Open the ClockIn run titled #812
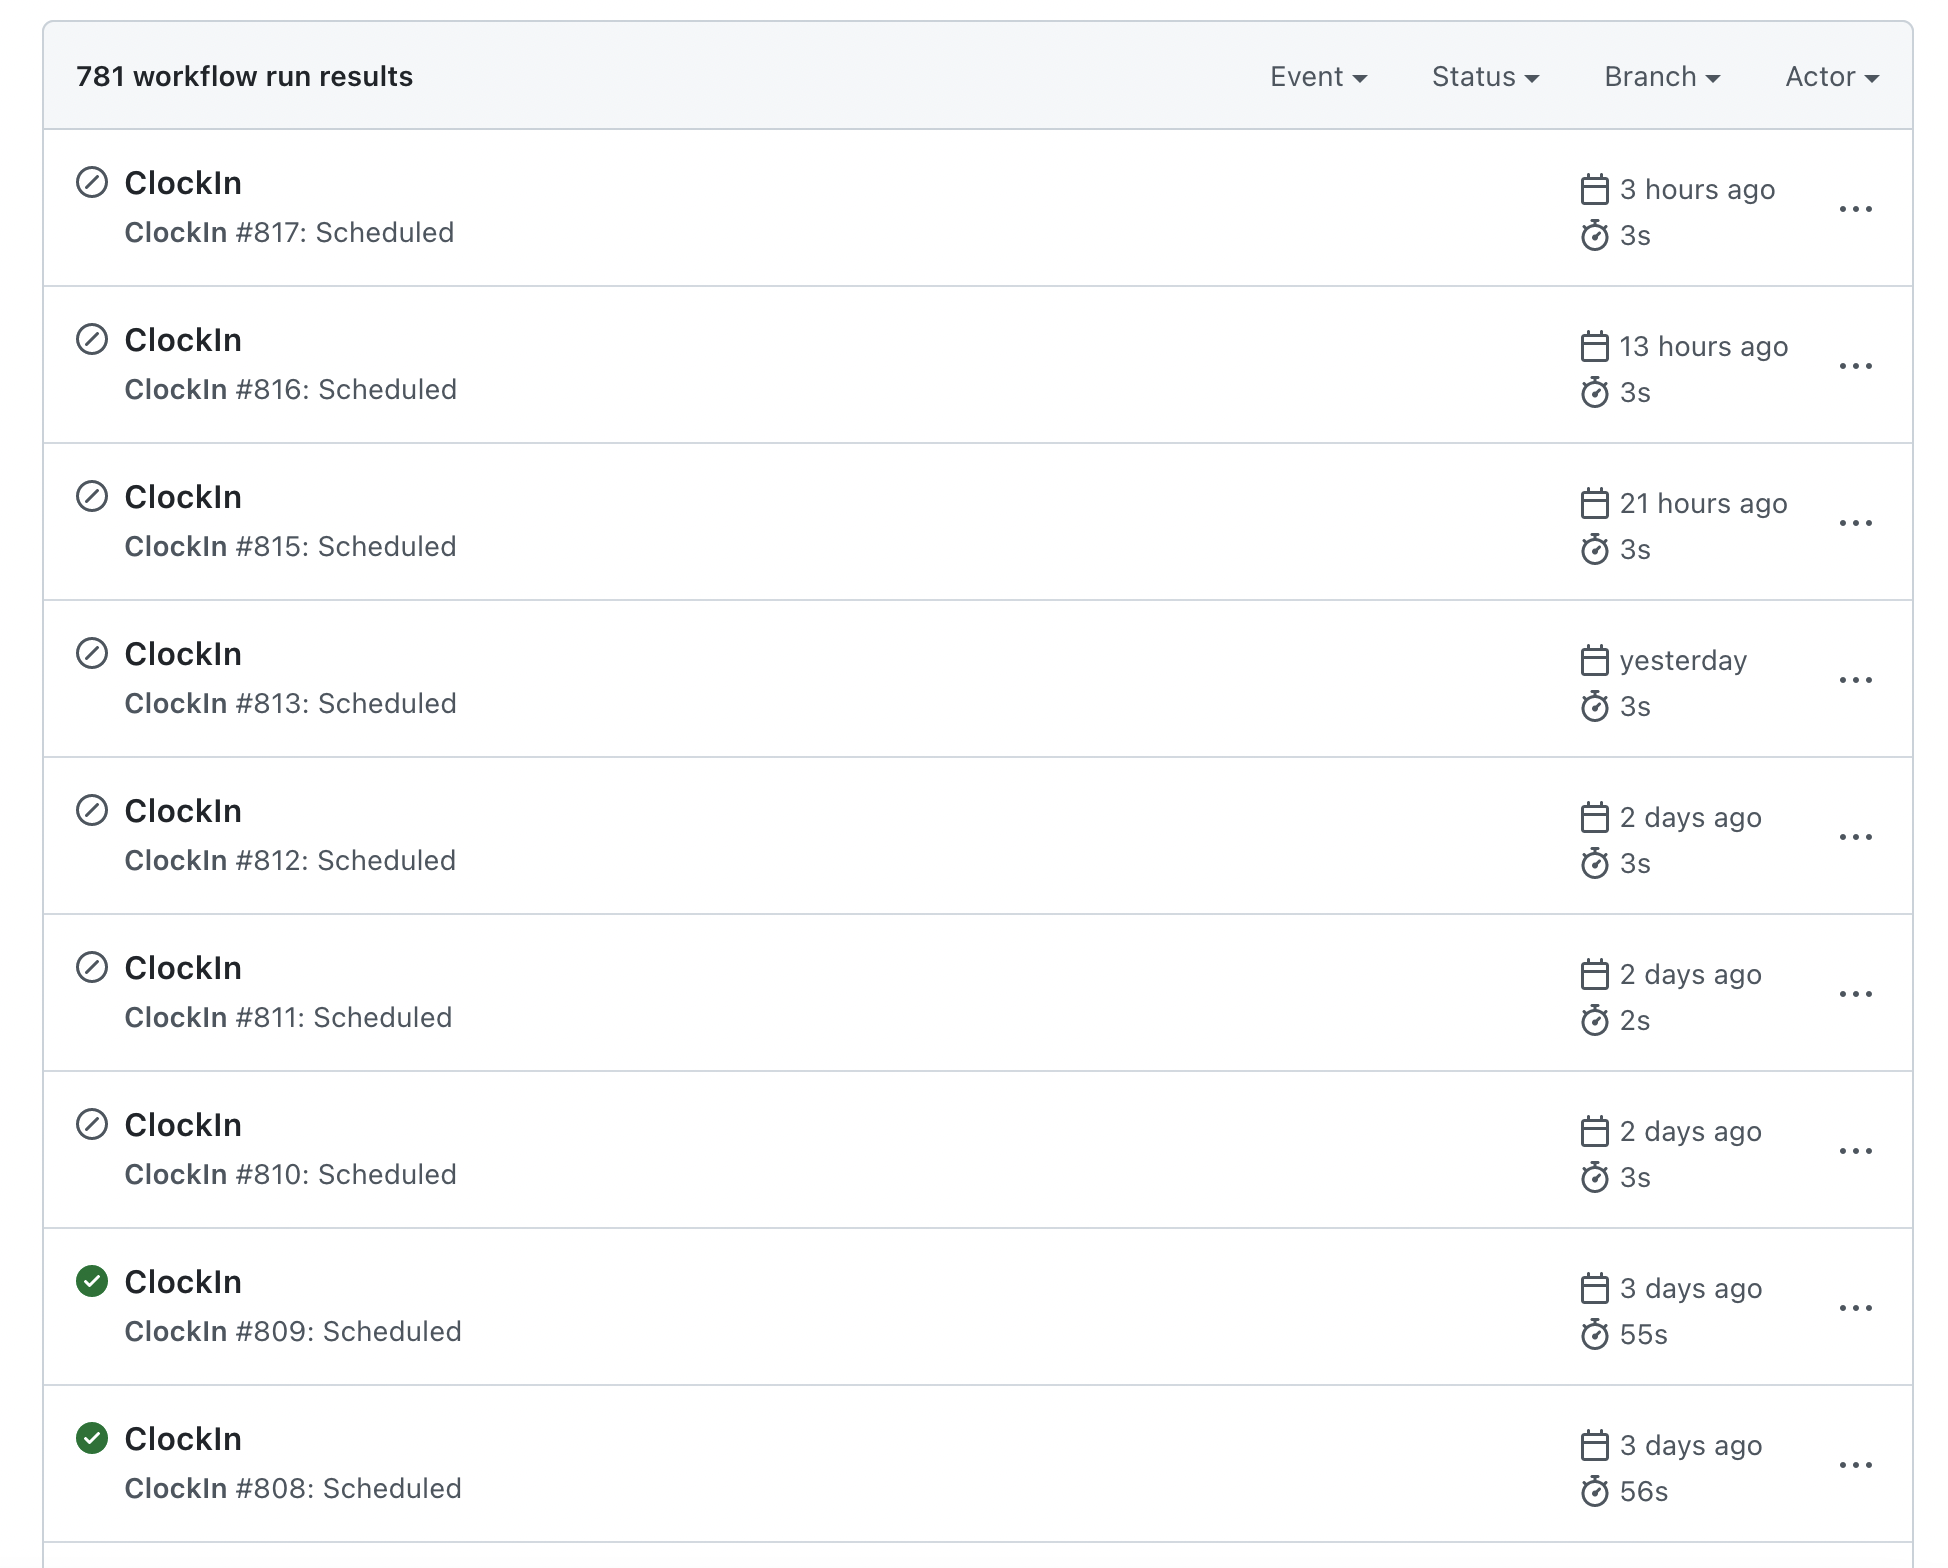This screenshot has width=1948, height=1568. pyautogui.click(x=183, y=811)
